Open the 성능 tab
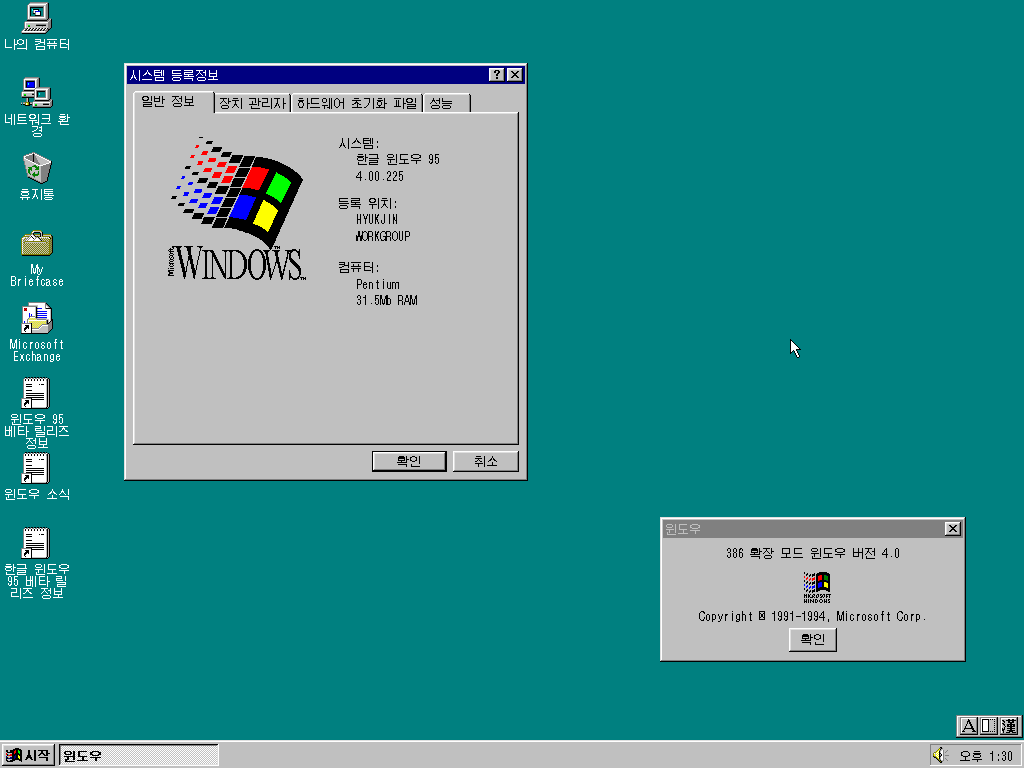 (x=447, y=103)
